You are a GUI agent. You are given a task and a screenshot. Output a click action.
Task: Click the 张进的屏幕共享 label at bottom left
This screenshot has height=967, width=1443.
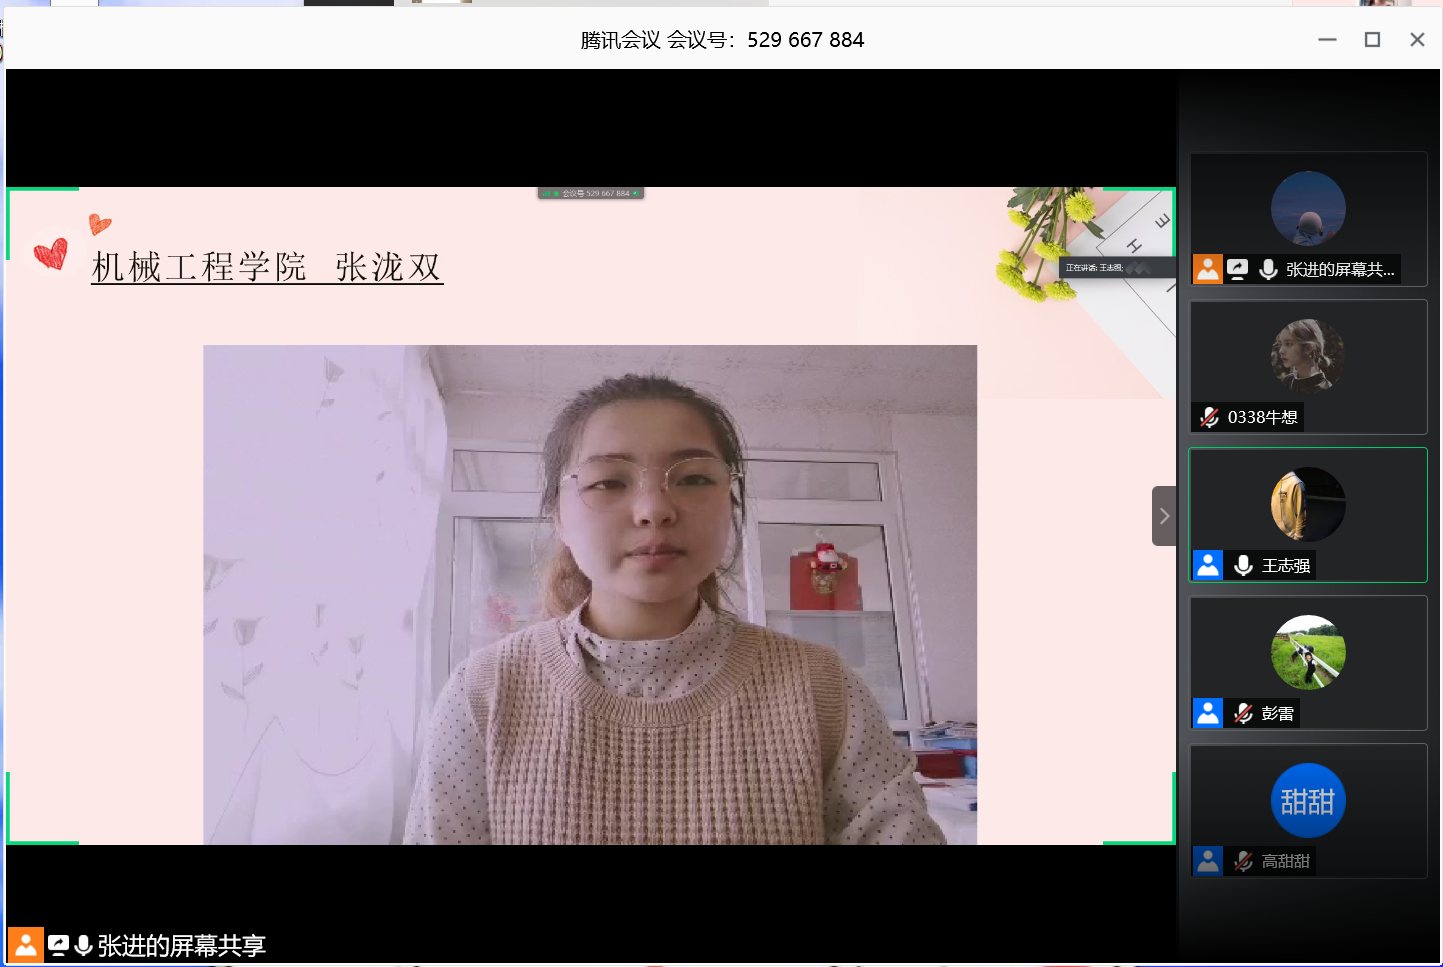pyautogui.click(x=181, y=945)
